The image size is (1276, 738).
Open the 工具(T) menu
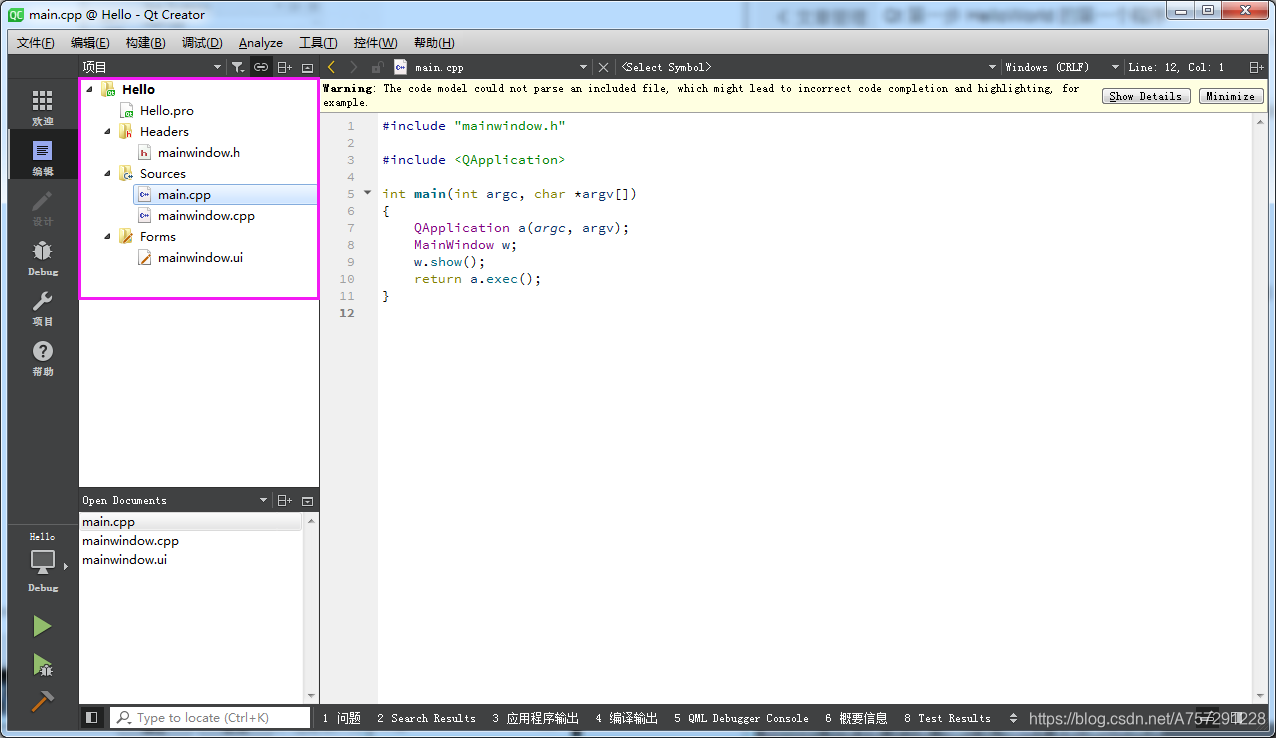click(318, 43)
